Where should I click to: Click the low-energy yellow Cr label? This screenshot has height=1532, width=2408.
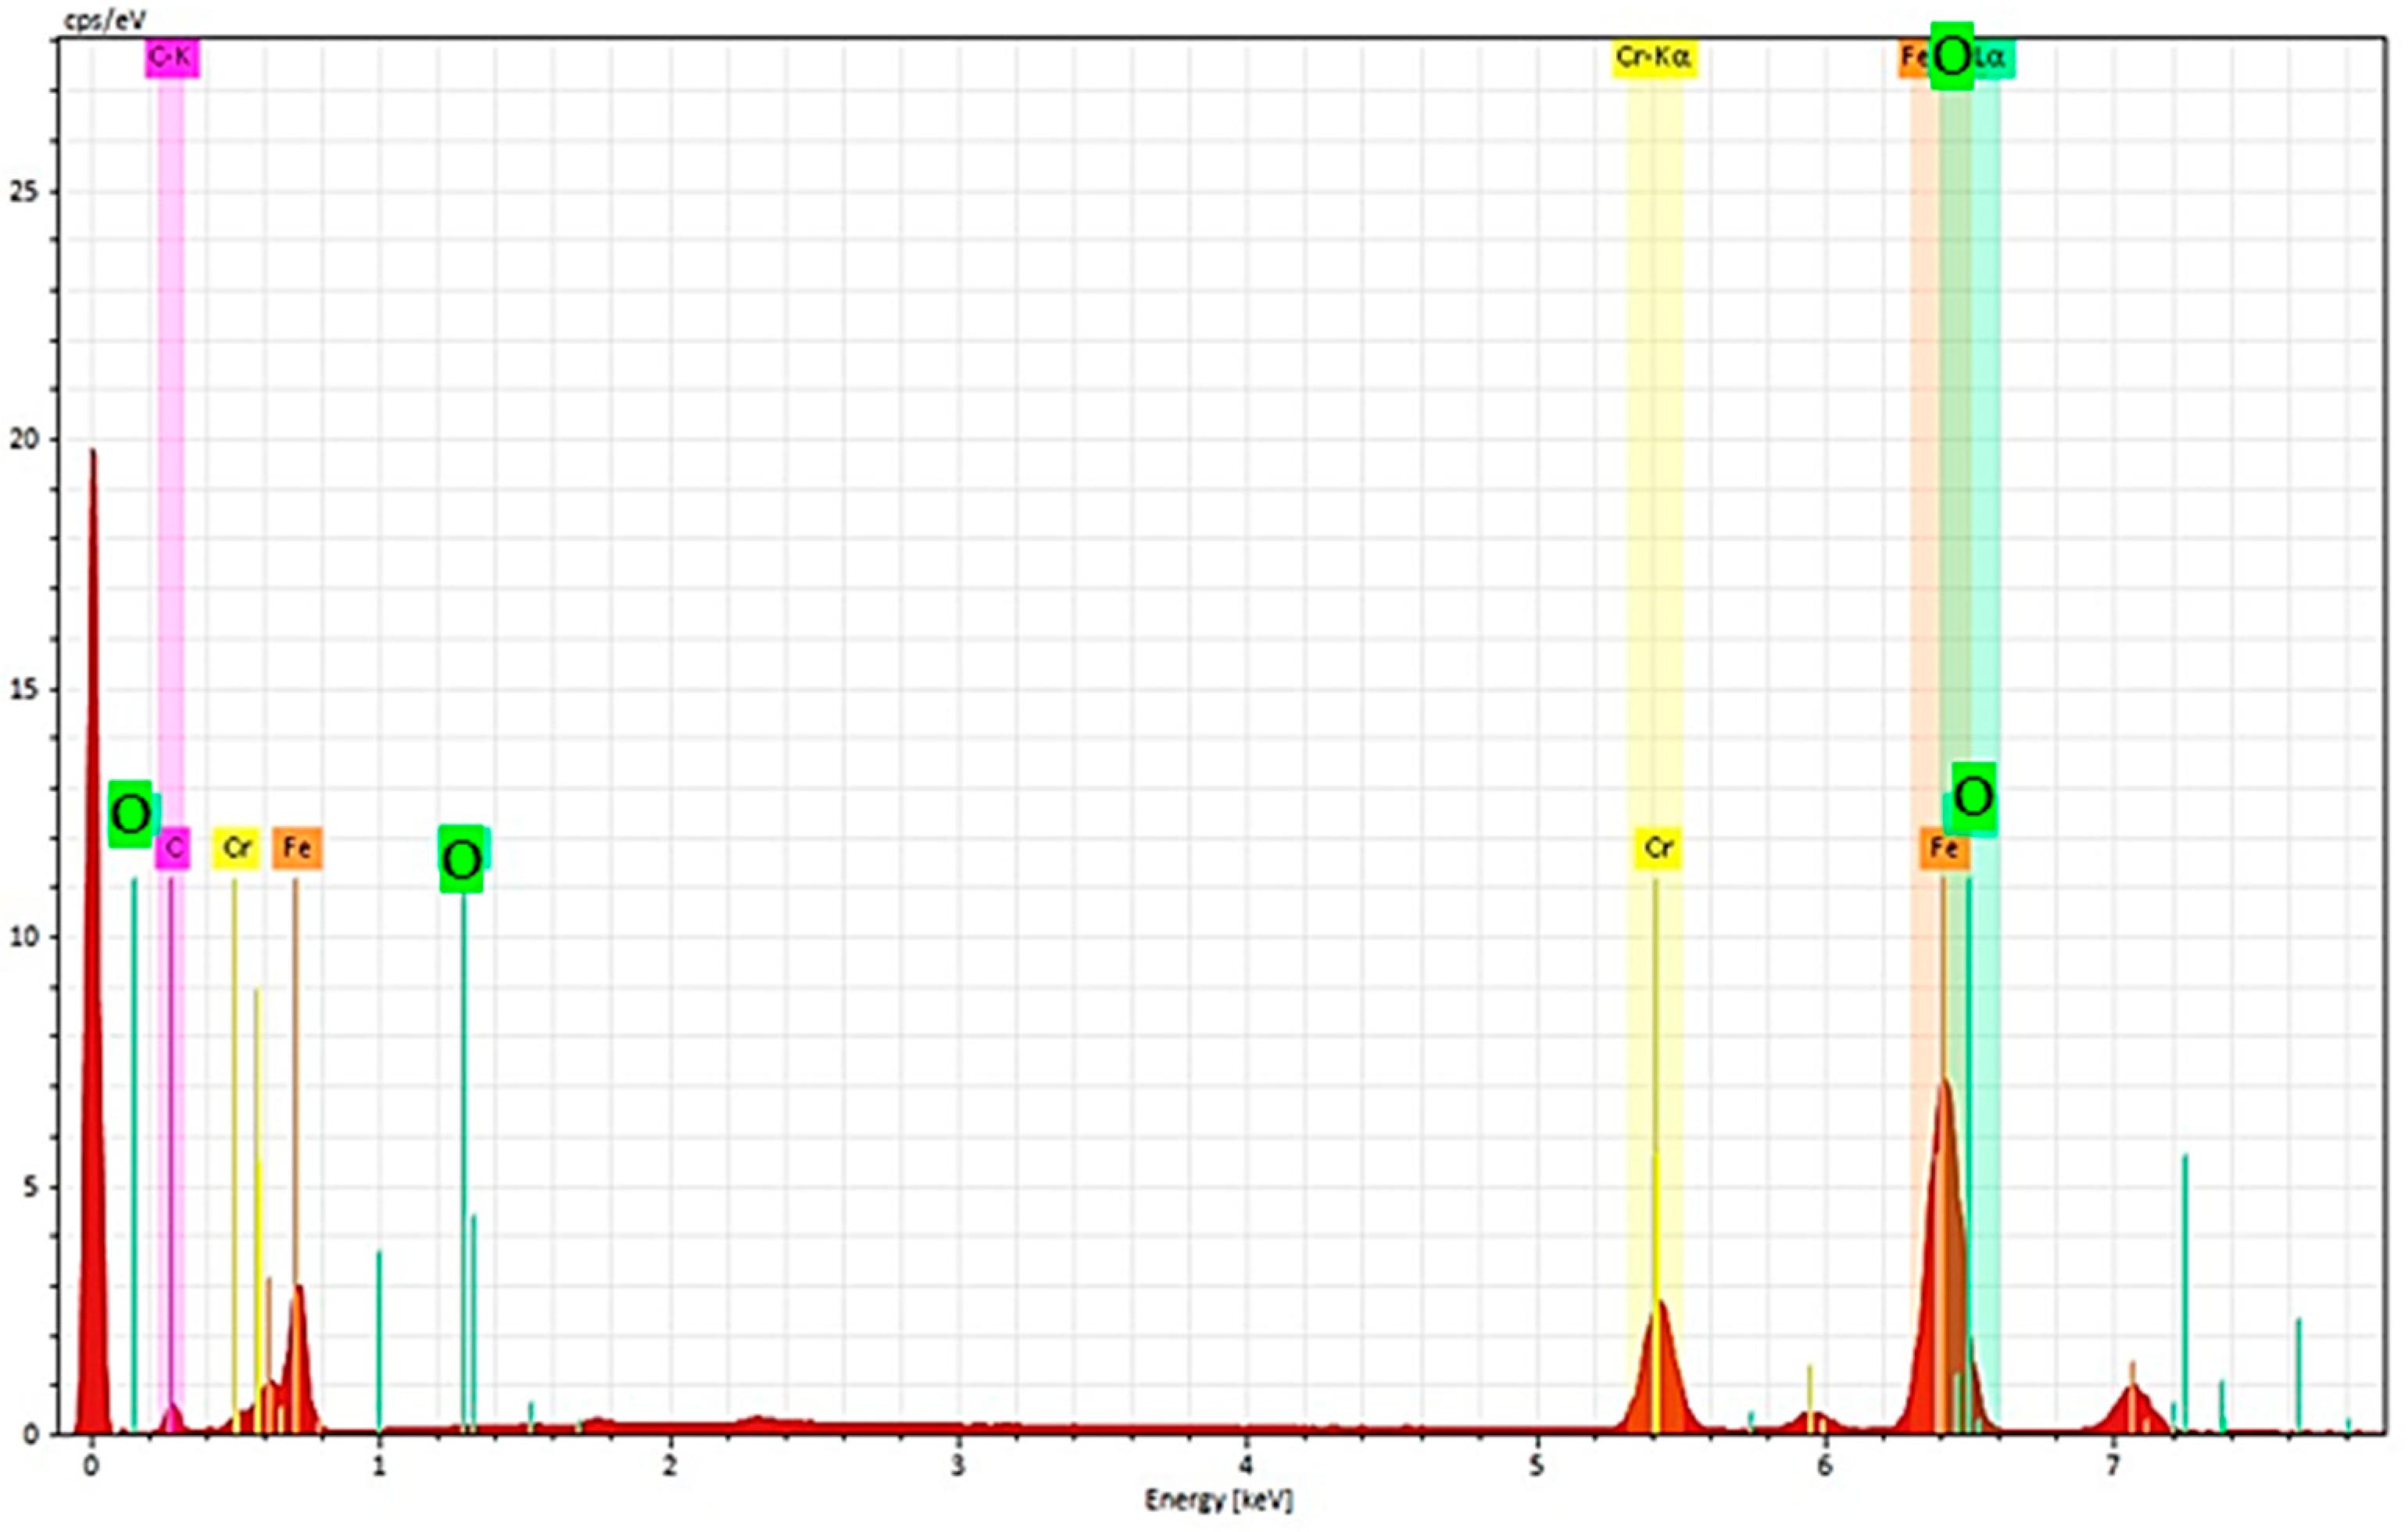(236, 848)
